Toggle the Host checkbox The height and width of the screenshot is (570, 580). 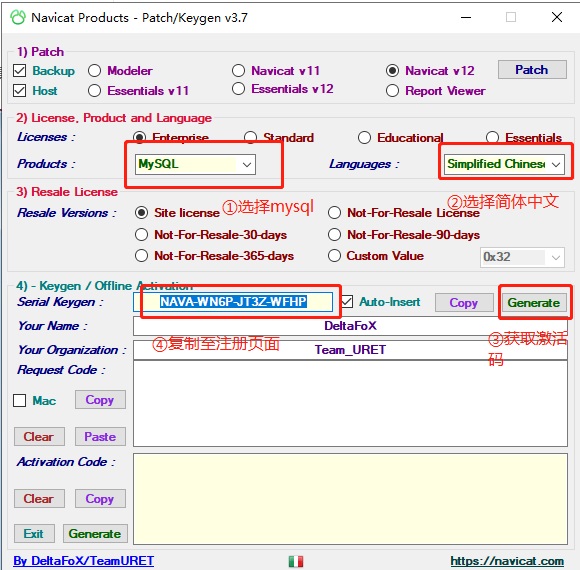coord(19,90)
